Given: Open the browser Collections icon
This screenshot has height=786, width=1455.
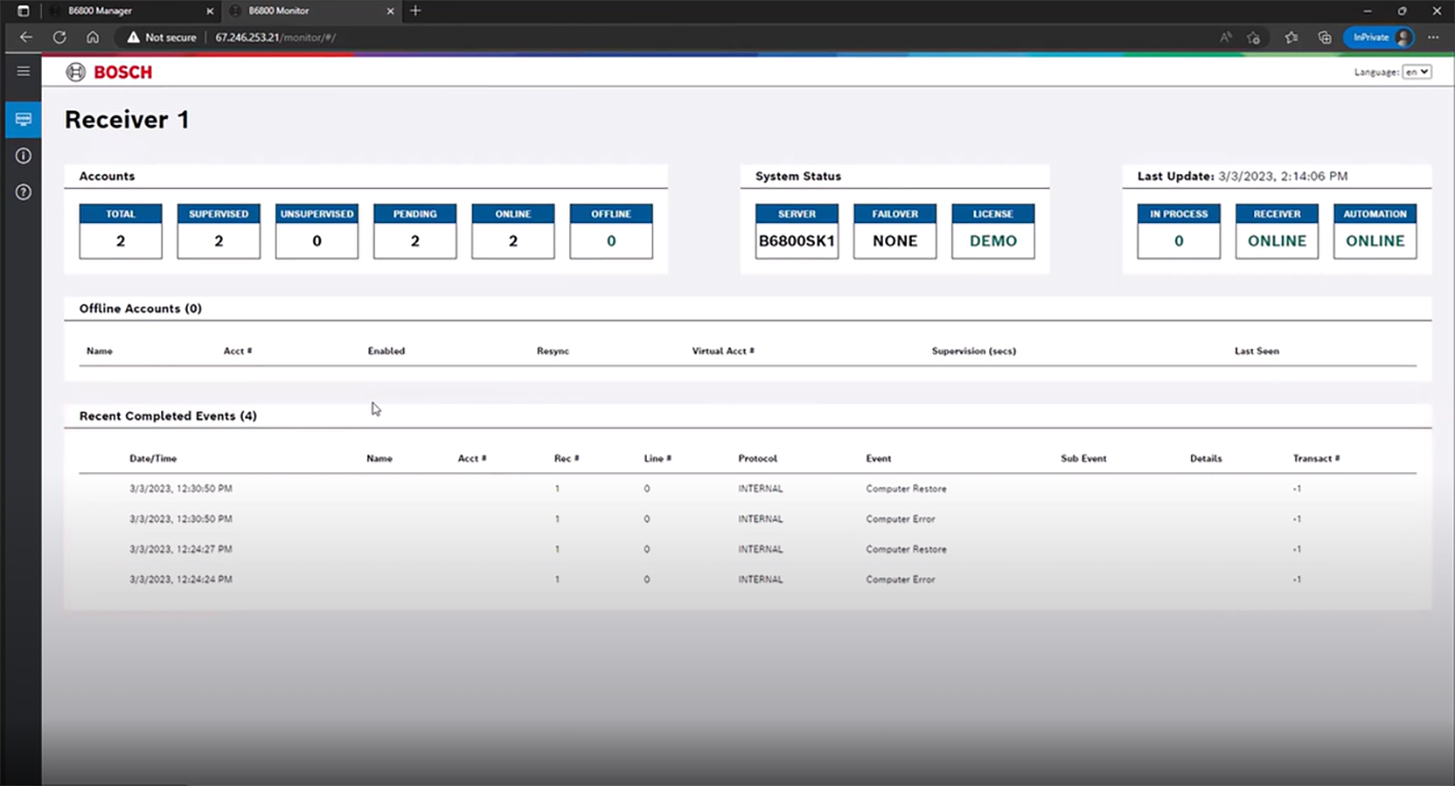Looking at the screenshot, I should (1324, 37).
